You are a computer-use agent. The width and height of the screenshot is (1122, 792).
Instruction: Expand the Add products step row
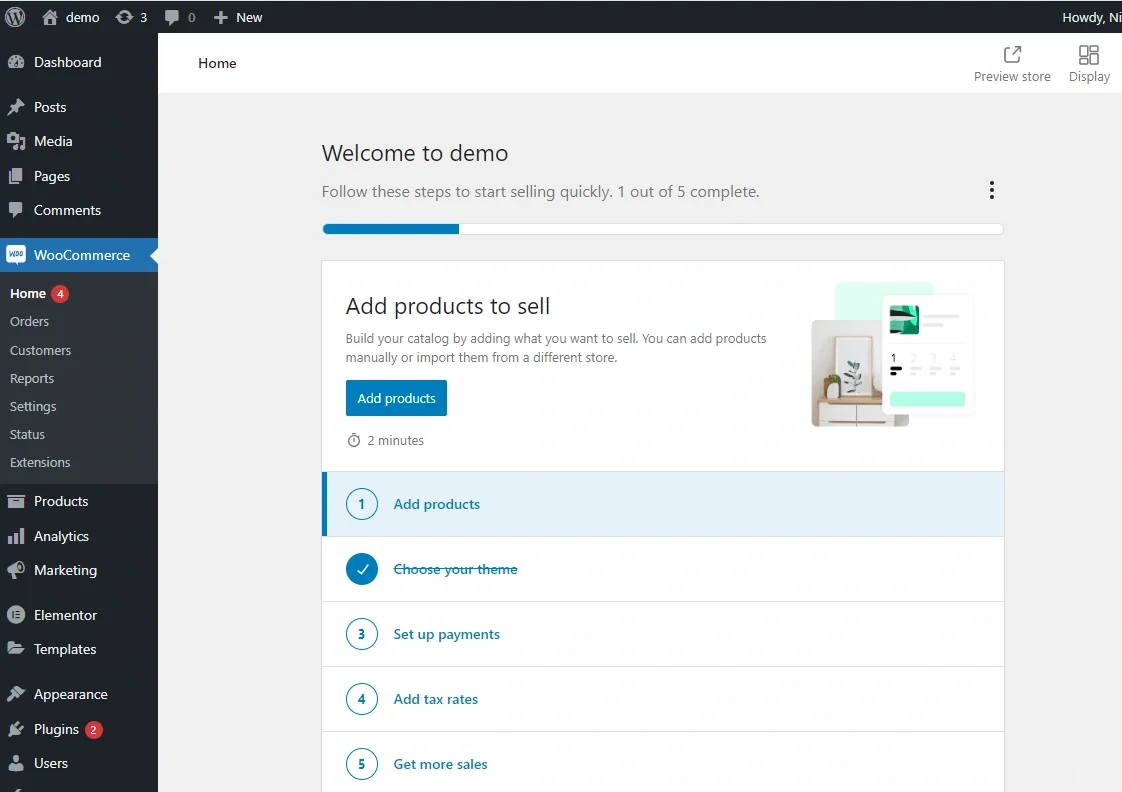point(436,504)
